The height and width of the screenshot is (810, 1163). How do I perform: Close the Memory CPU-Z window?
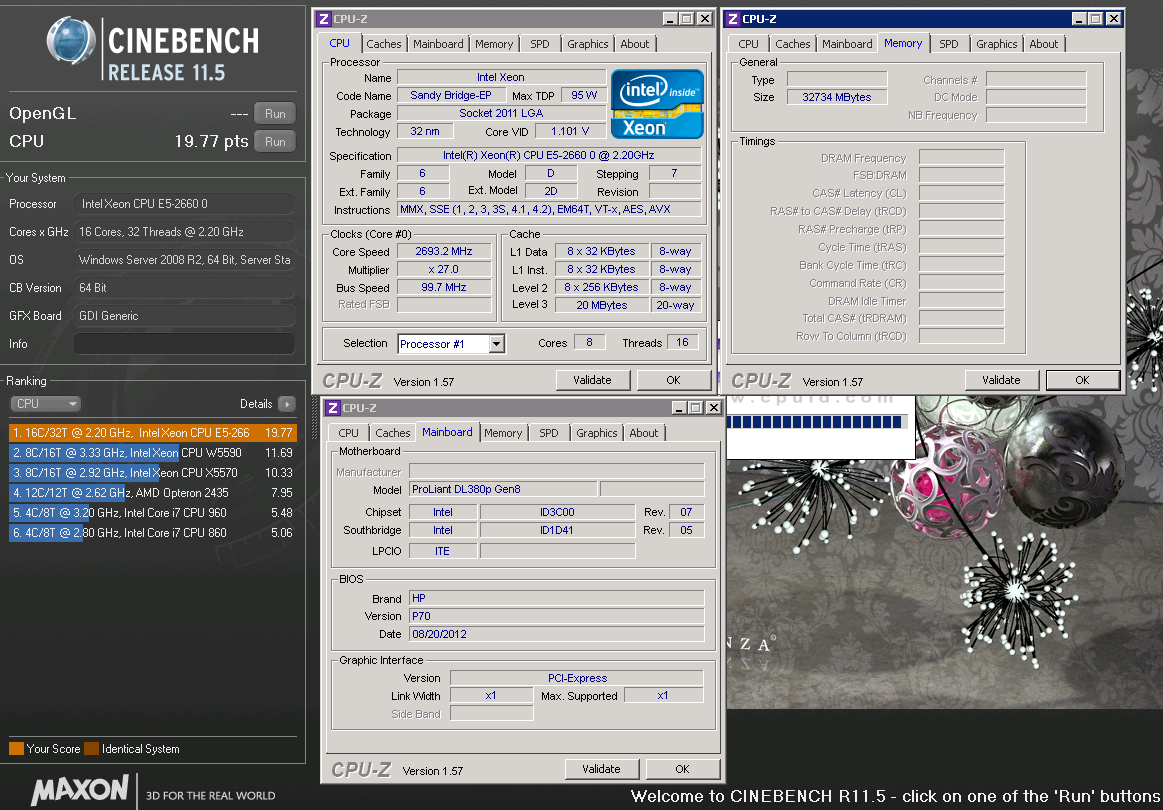[1113, 19]
